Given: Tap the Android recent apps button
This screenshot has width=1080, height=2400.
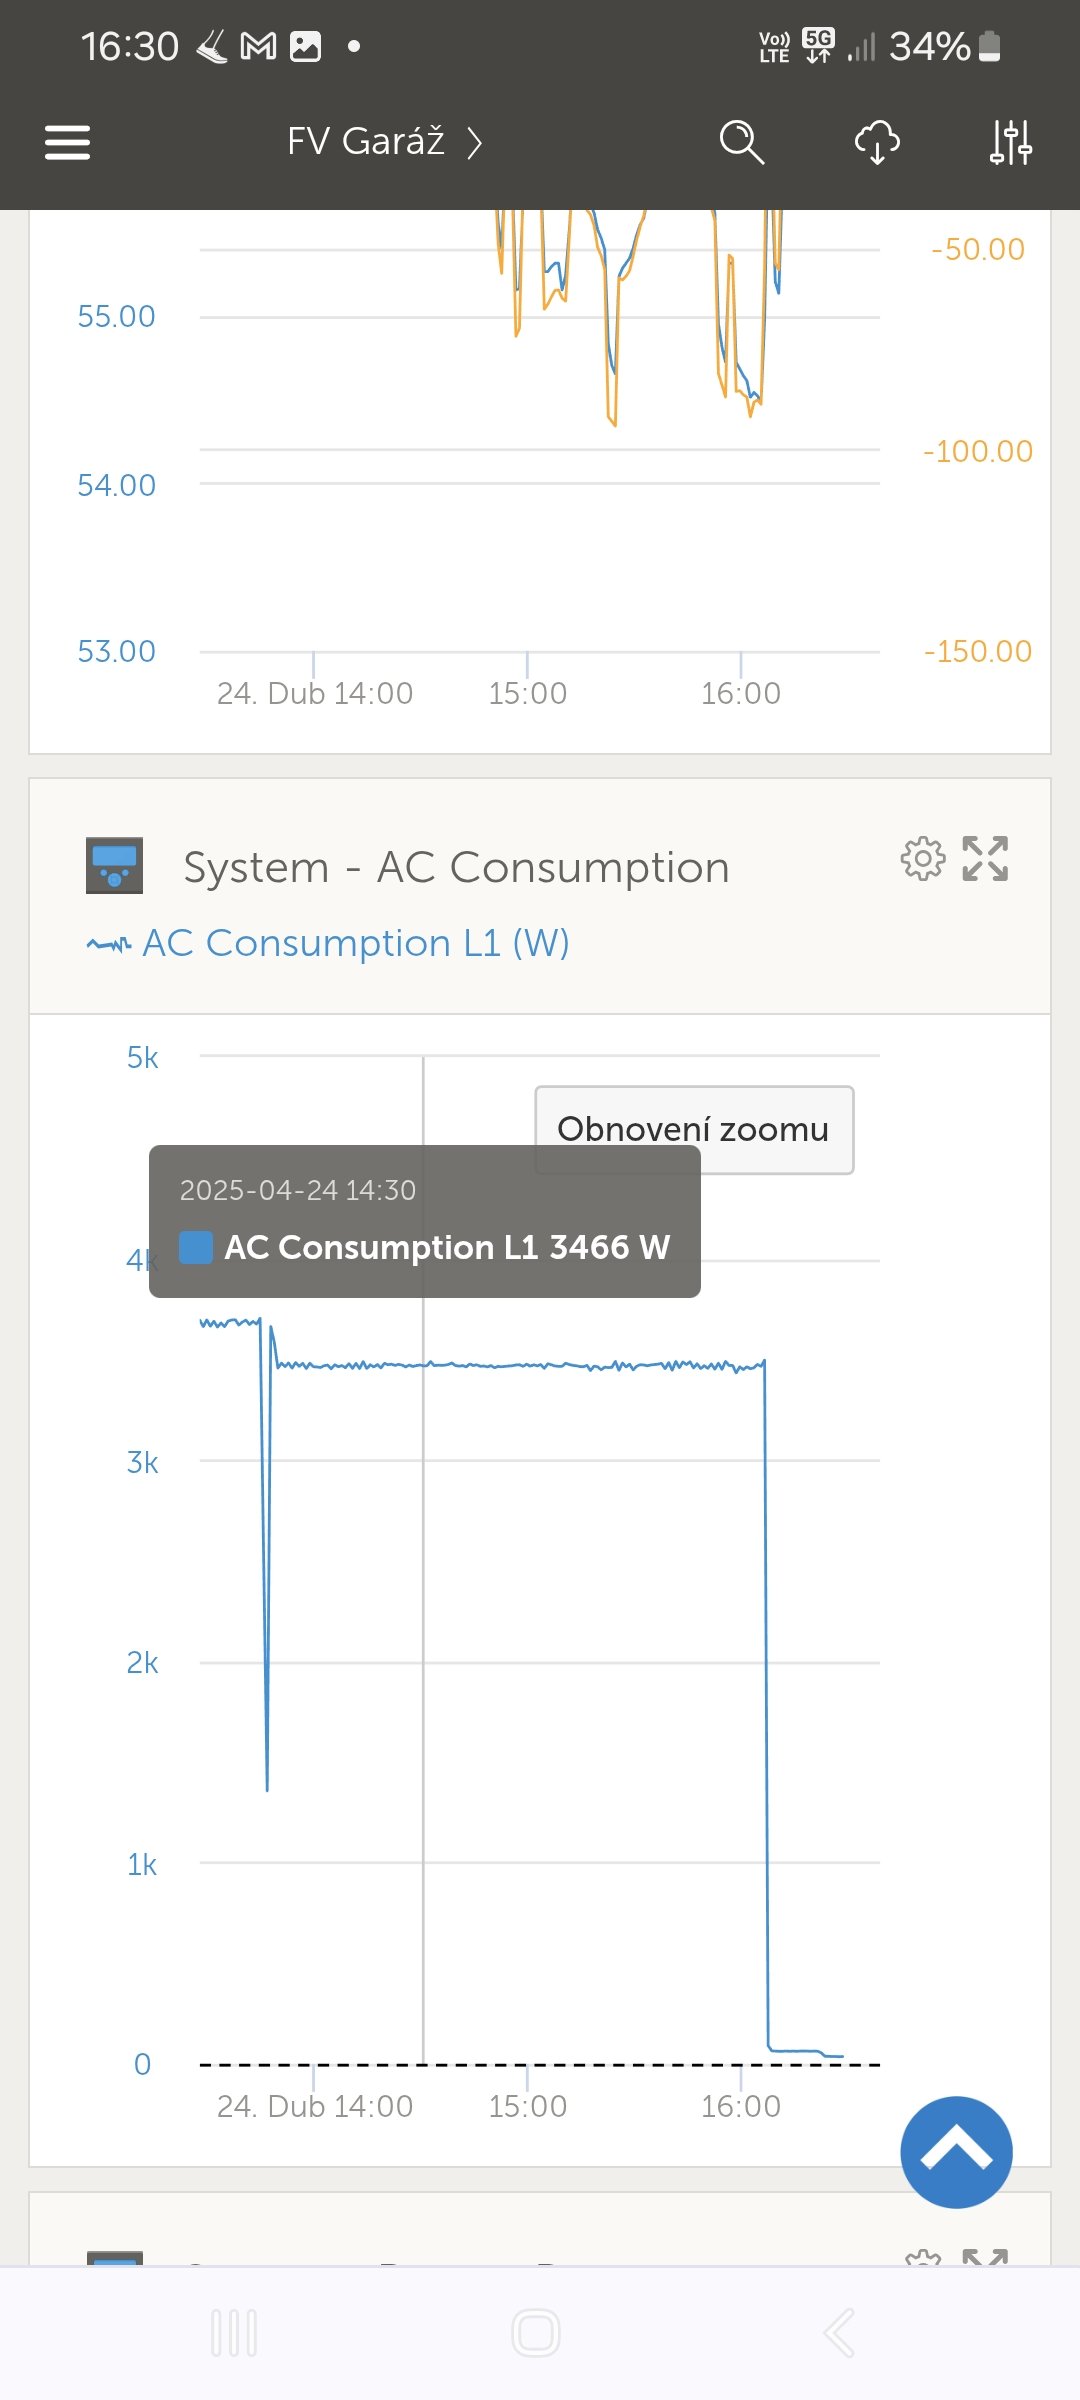Looking at the screenshot, I should [234, 2333].
